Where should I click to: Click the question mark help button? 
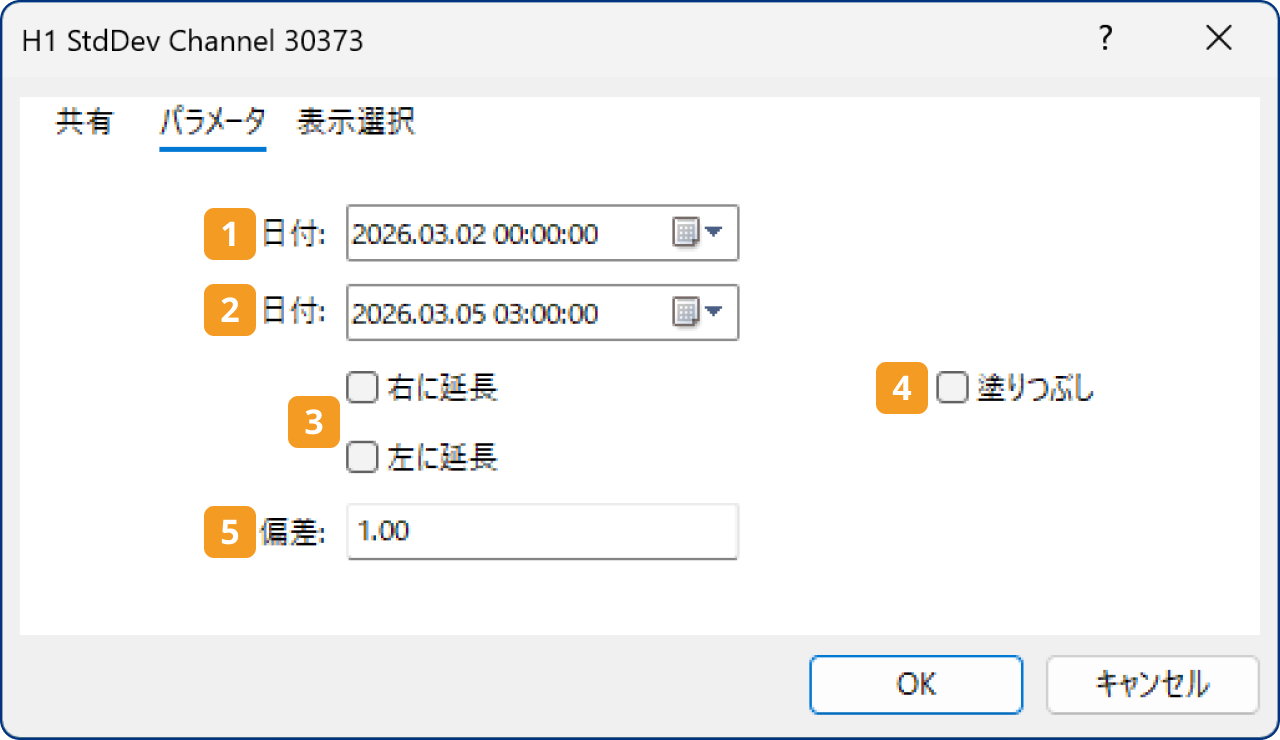point(1105,40)
